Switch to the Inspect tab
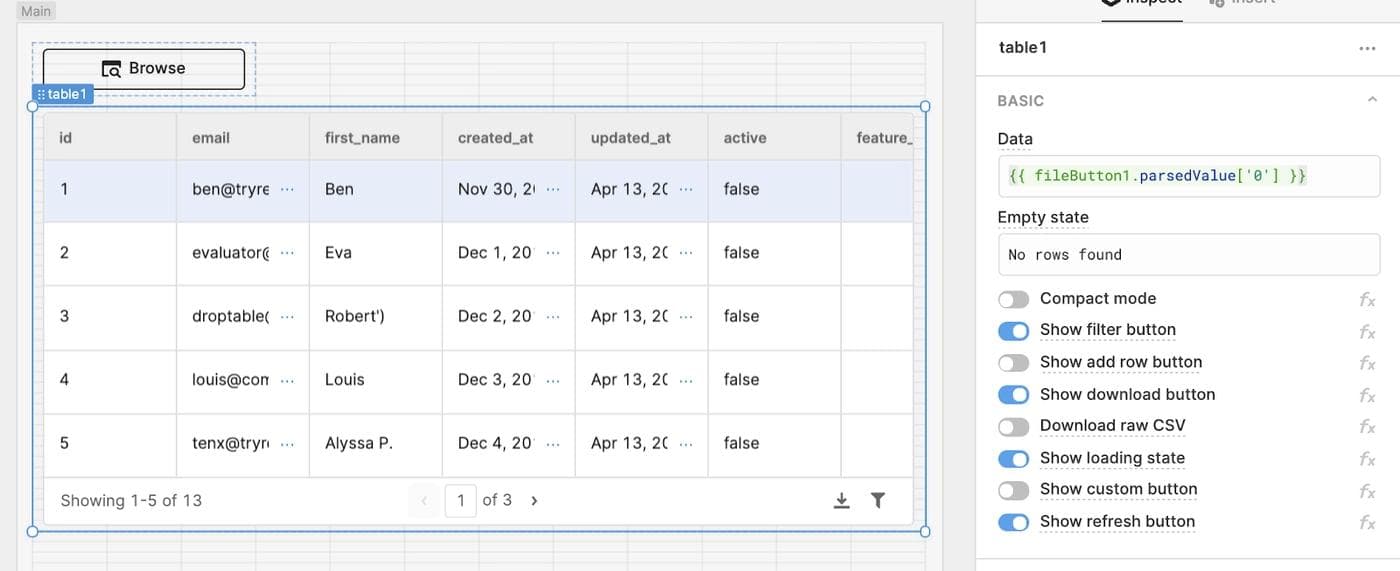1400x571 pixels. 1142,3
